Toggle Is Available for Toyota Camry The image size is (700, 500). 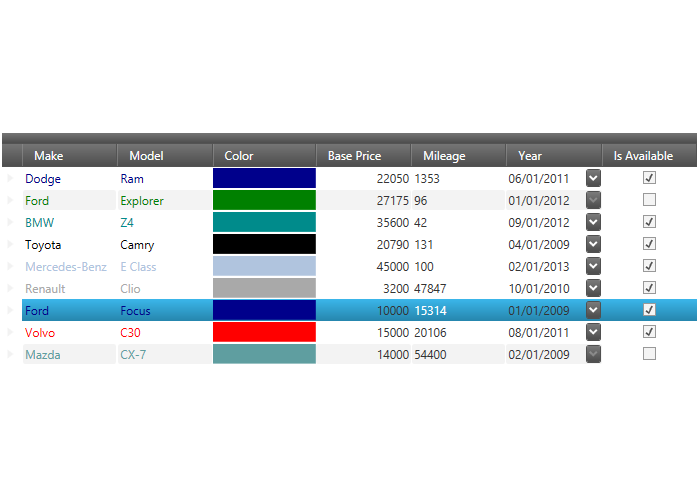pyautogui.click(x=649, y=244)
